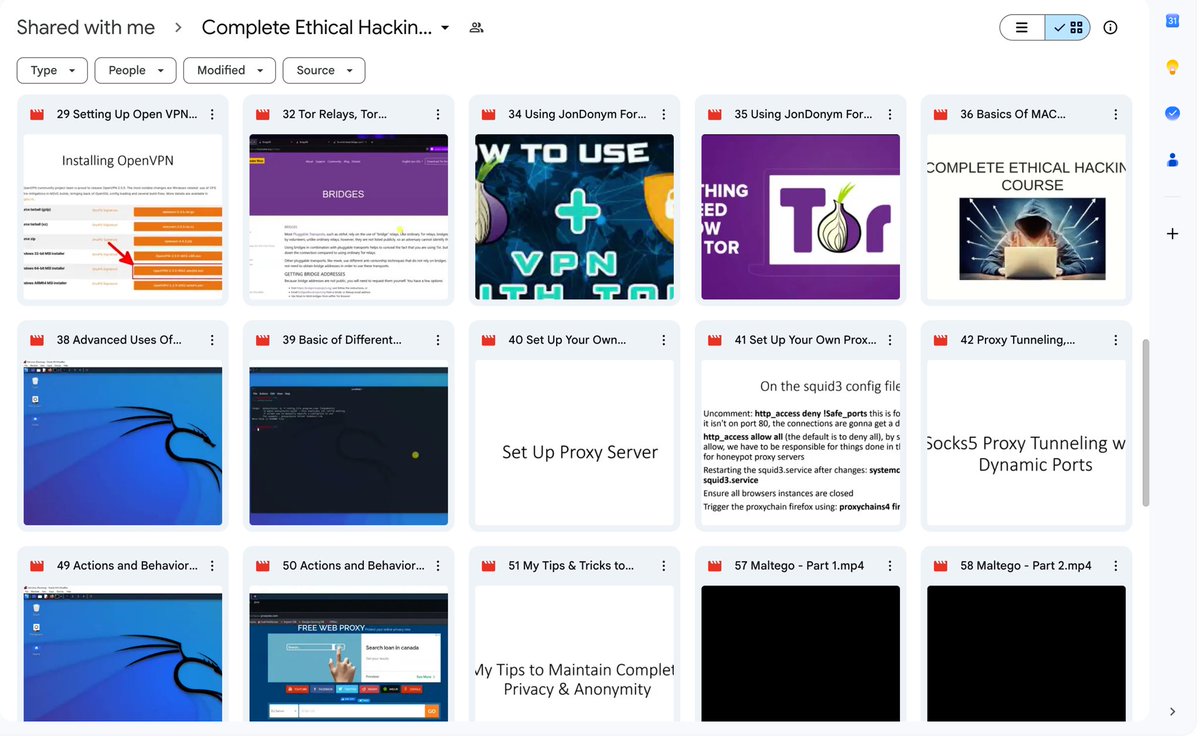Open more actions for 58 Maltego - Part 2.mp4
This screenshot has width=1200, height=739.
[1116, 566]
